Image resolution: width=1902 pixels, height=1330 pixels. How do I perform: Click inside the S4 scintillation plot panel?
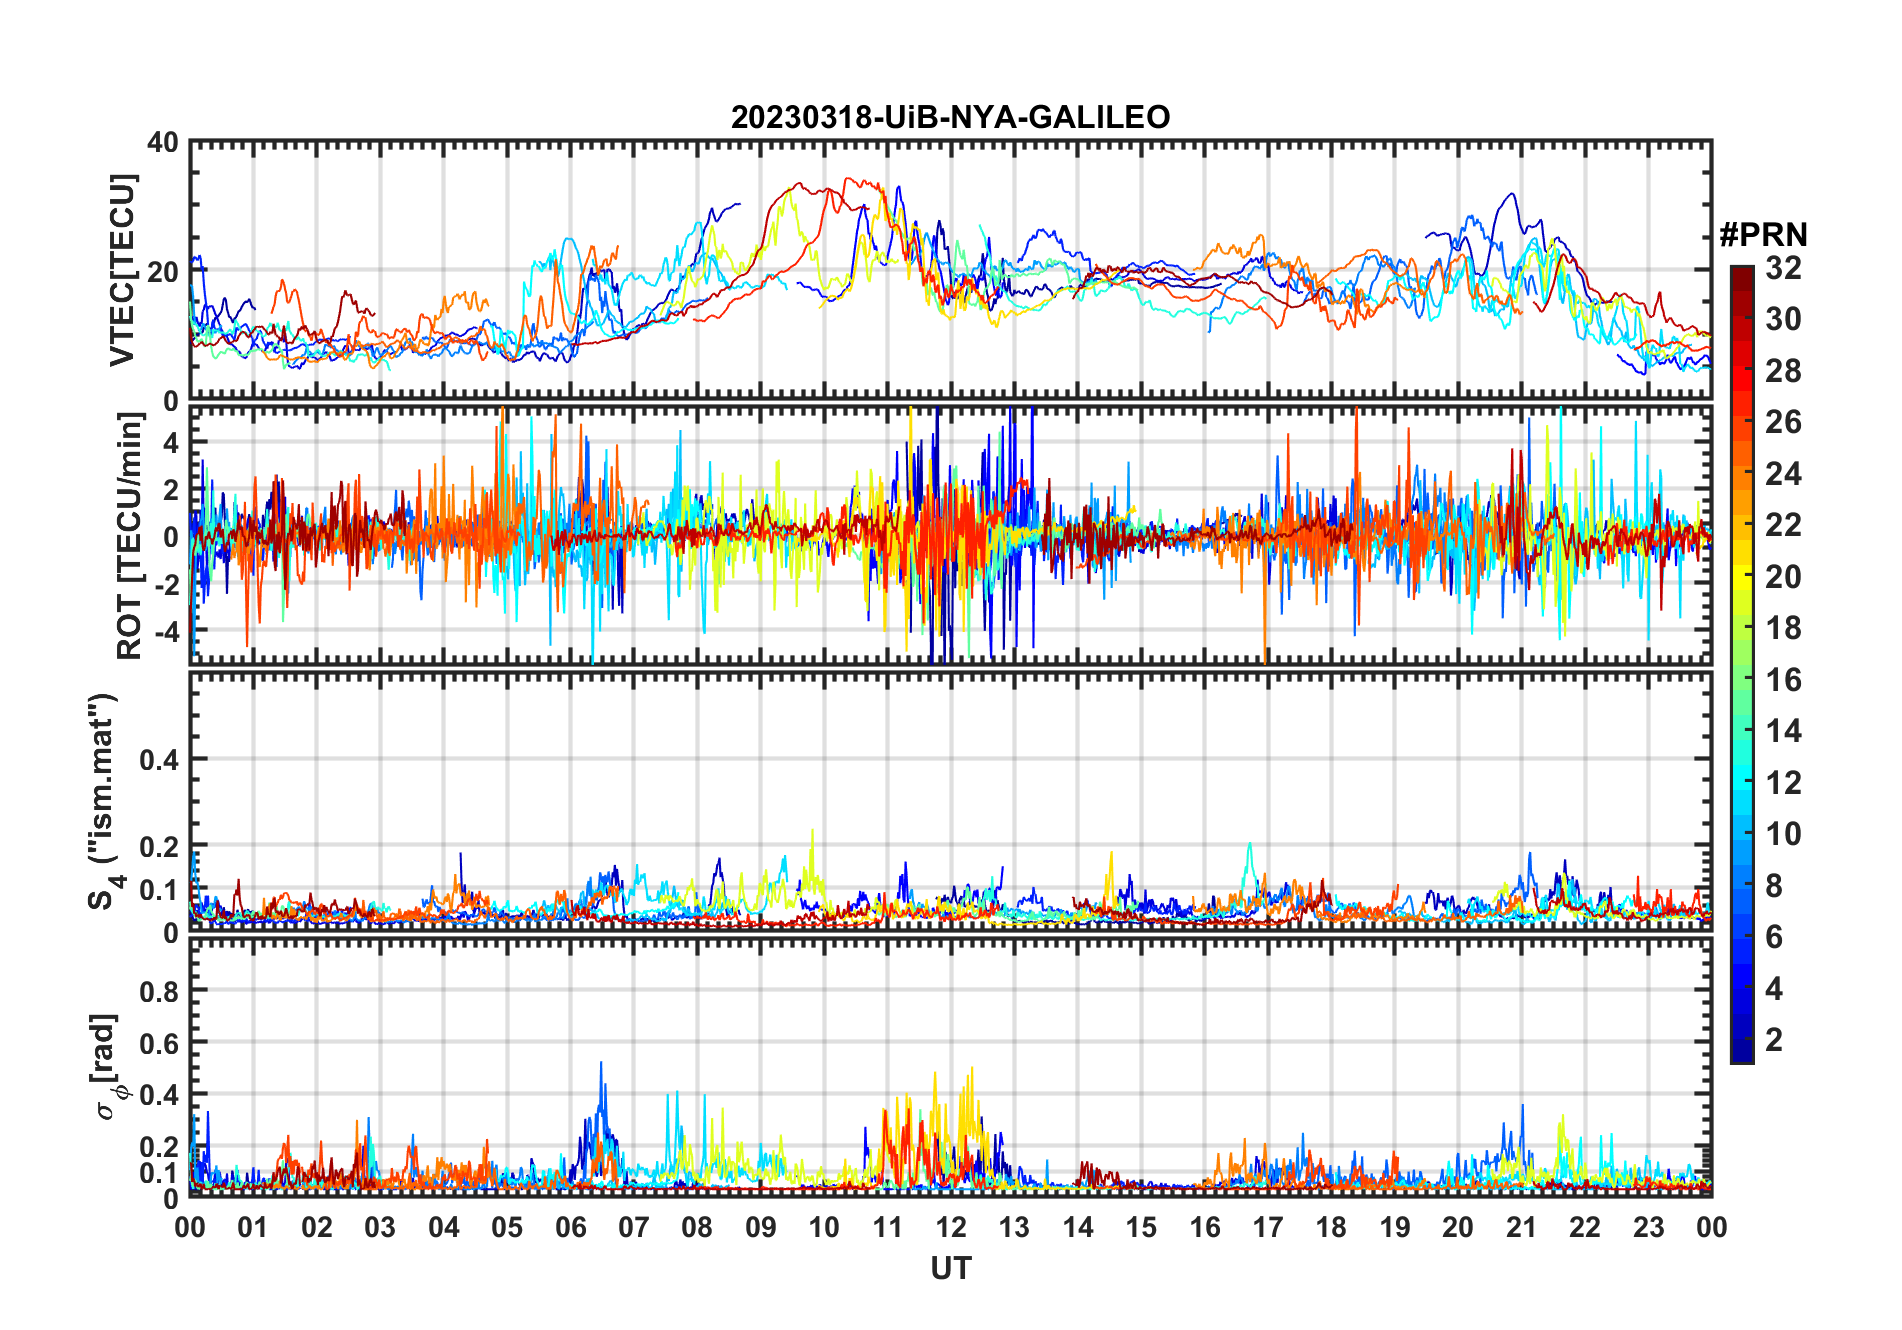coord(950,800)
